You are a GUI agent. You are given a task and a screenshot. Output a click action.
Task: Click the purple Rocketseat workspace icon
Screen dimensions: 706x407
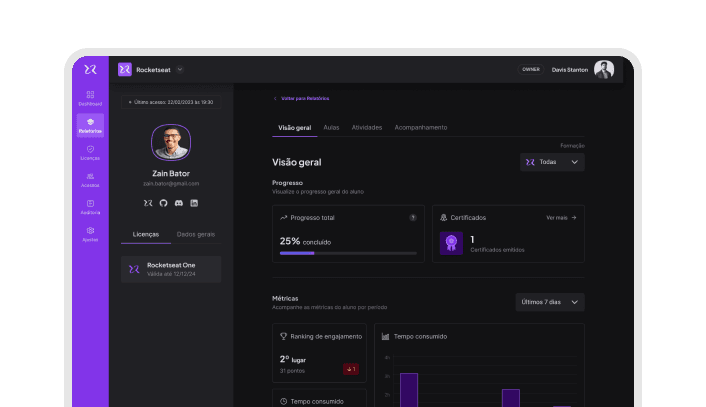[x=125, y=69]
